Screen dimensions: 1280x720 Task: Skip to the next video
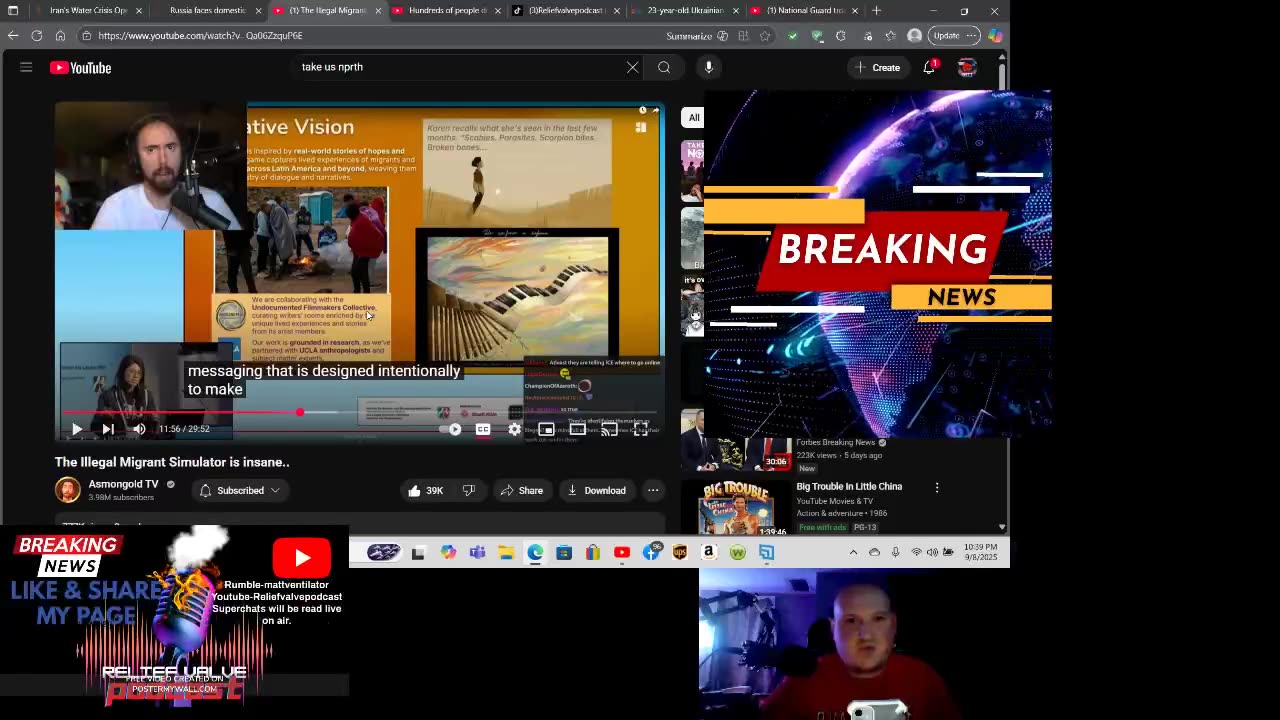[108, 429]
